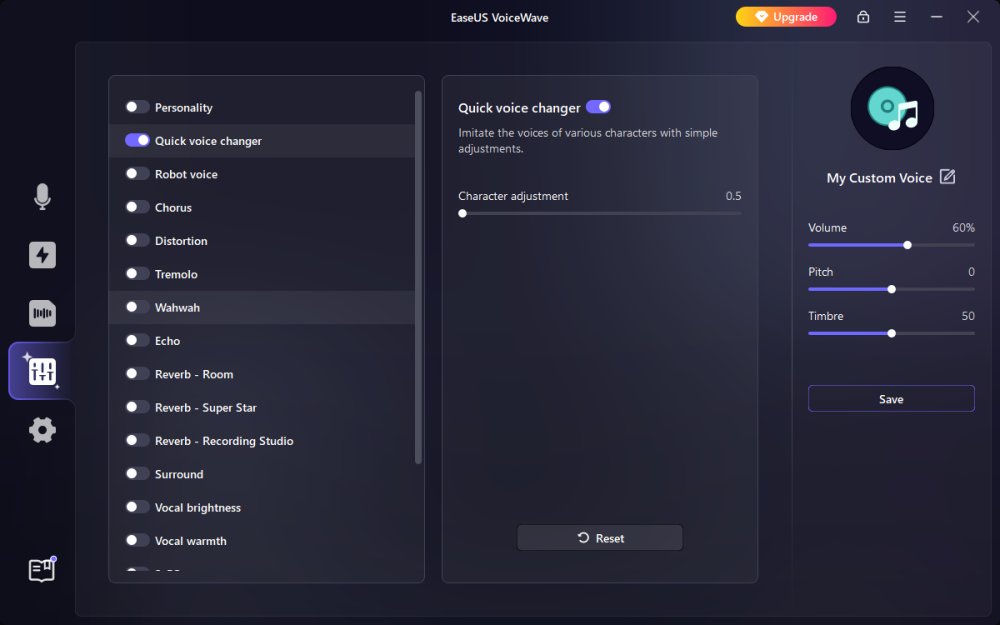Adjust the Timbre slider
Image resolution: width=1000 pixels, height=625 pixels.
coord(891,334)
